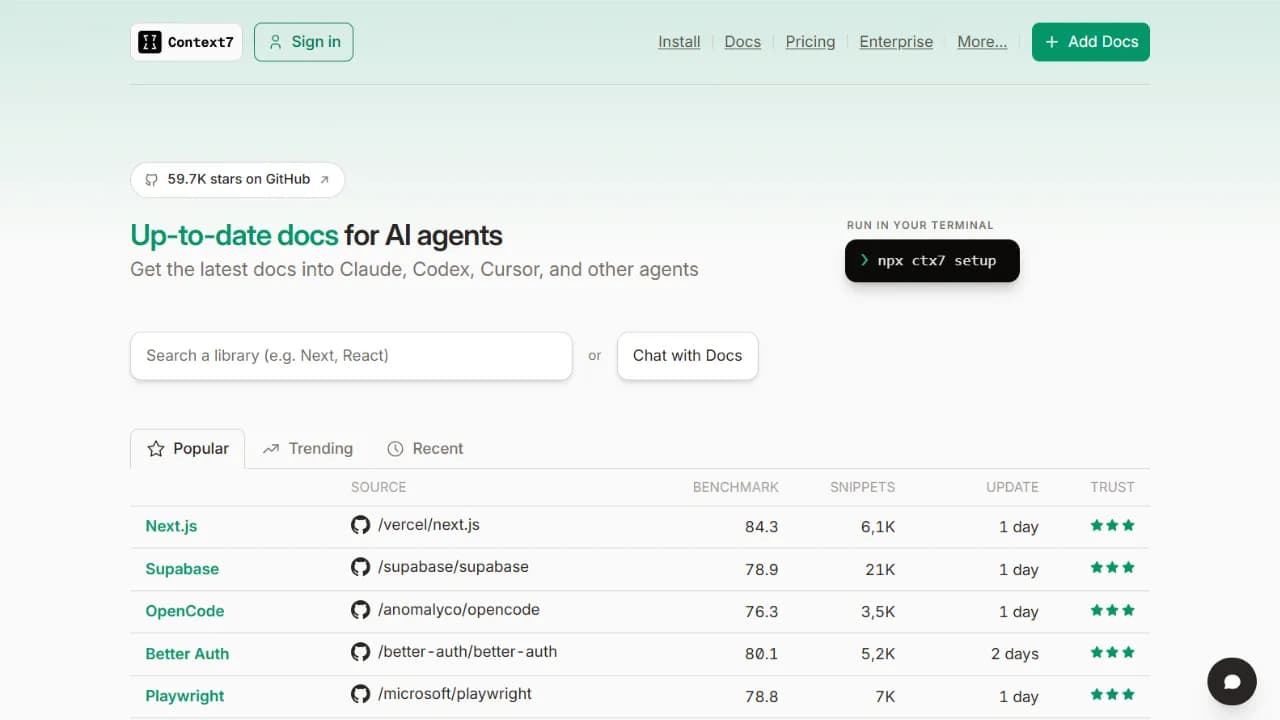Open the Pricing page
The image size is (1280, 720).
810,42
